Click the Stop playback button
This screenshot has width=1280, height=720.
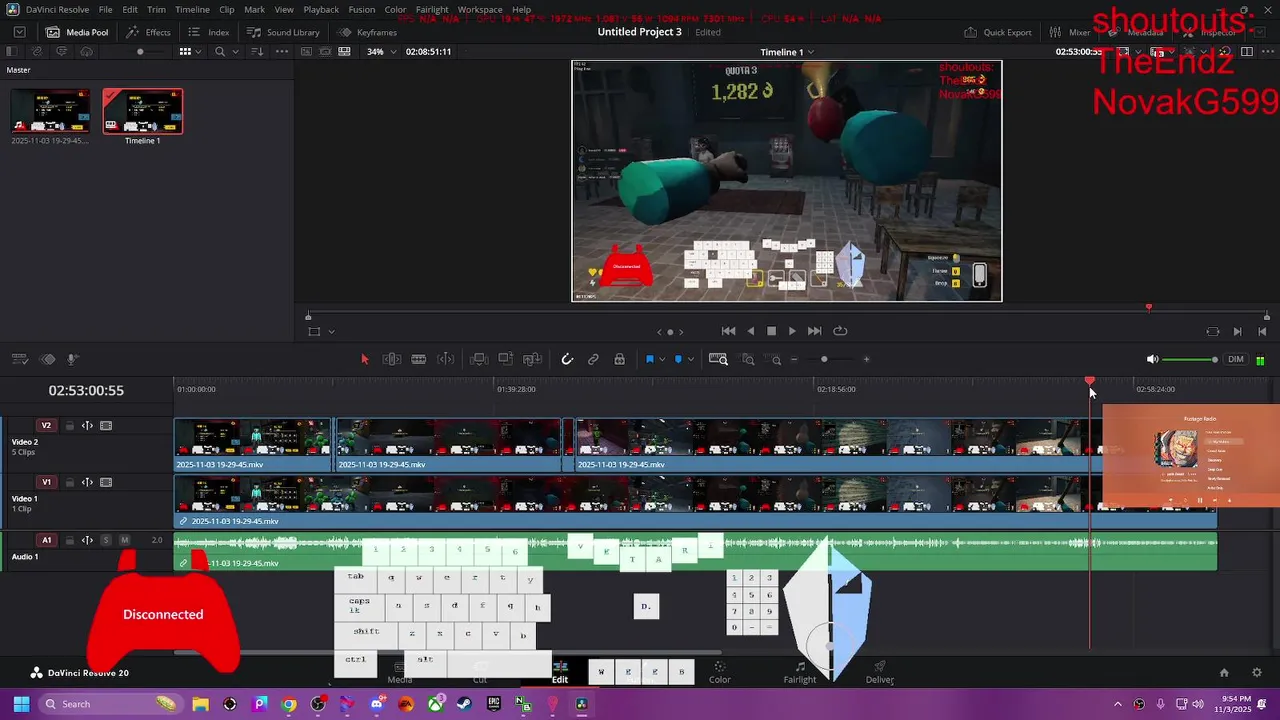pyautogui.click(x=771, y=331)
